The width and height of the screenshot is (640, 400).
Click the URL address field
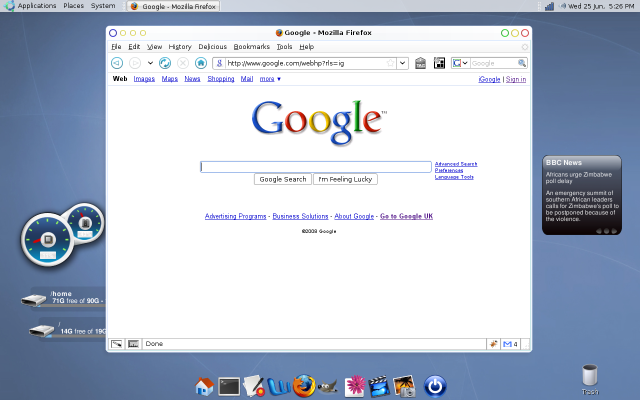pos(305,63)
